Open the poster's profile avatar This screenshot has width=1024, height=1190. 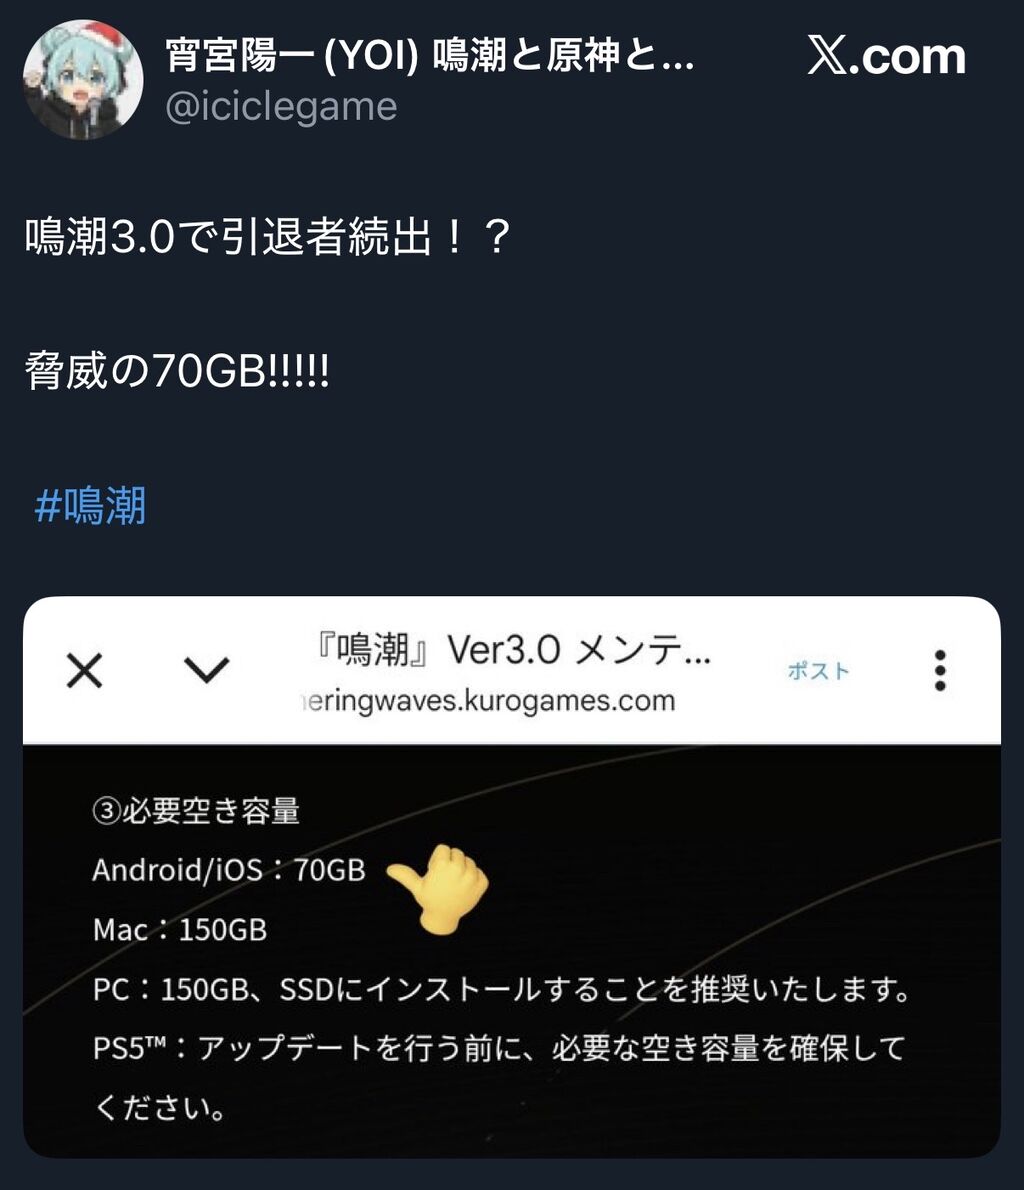[x=83, y=80]
